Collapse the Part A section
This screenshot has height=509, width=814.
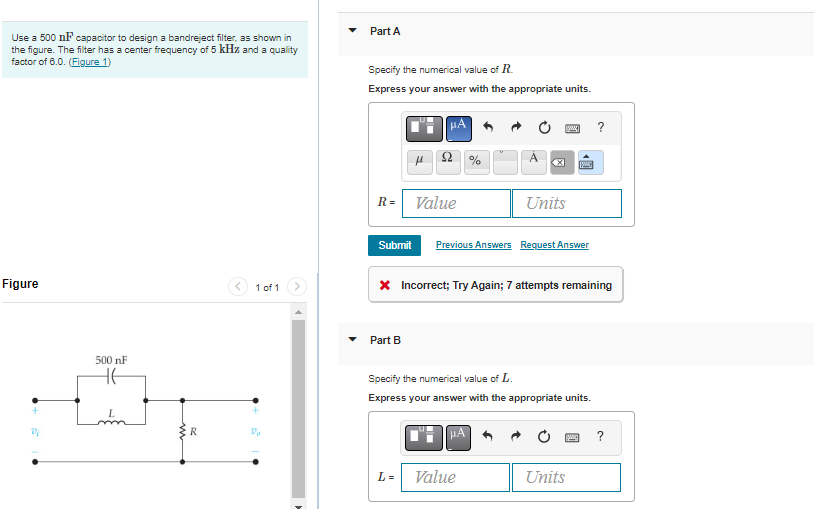352,31
